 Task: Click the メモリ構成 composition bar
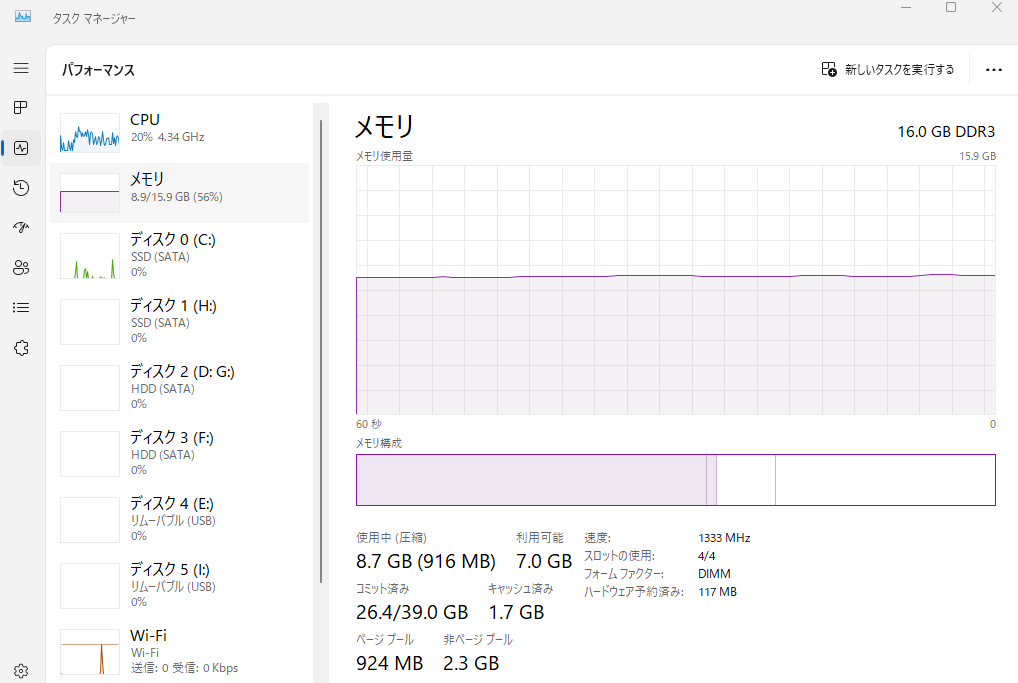675,480
